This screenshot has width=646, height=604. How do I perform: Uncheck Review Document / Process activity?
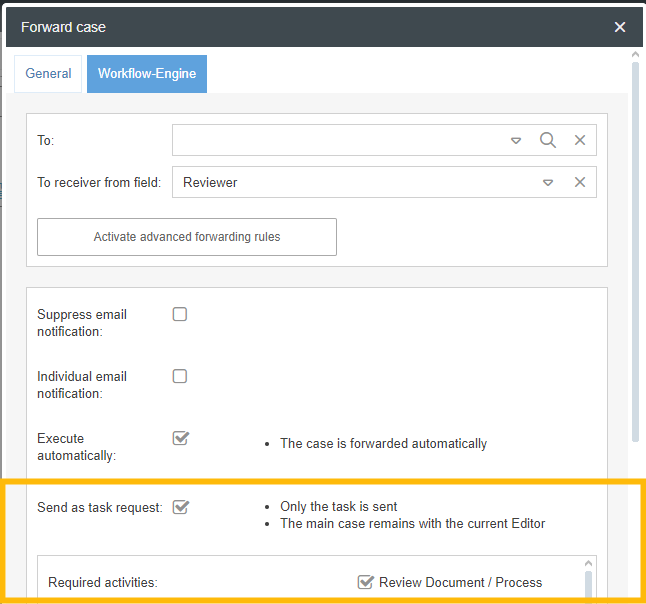tap(366, 582)
